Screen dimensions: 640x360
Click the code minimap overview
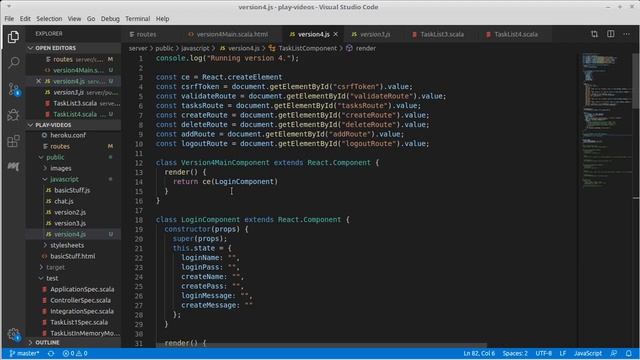point(605,120)
